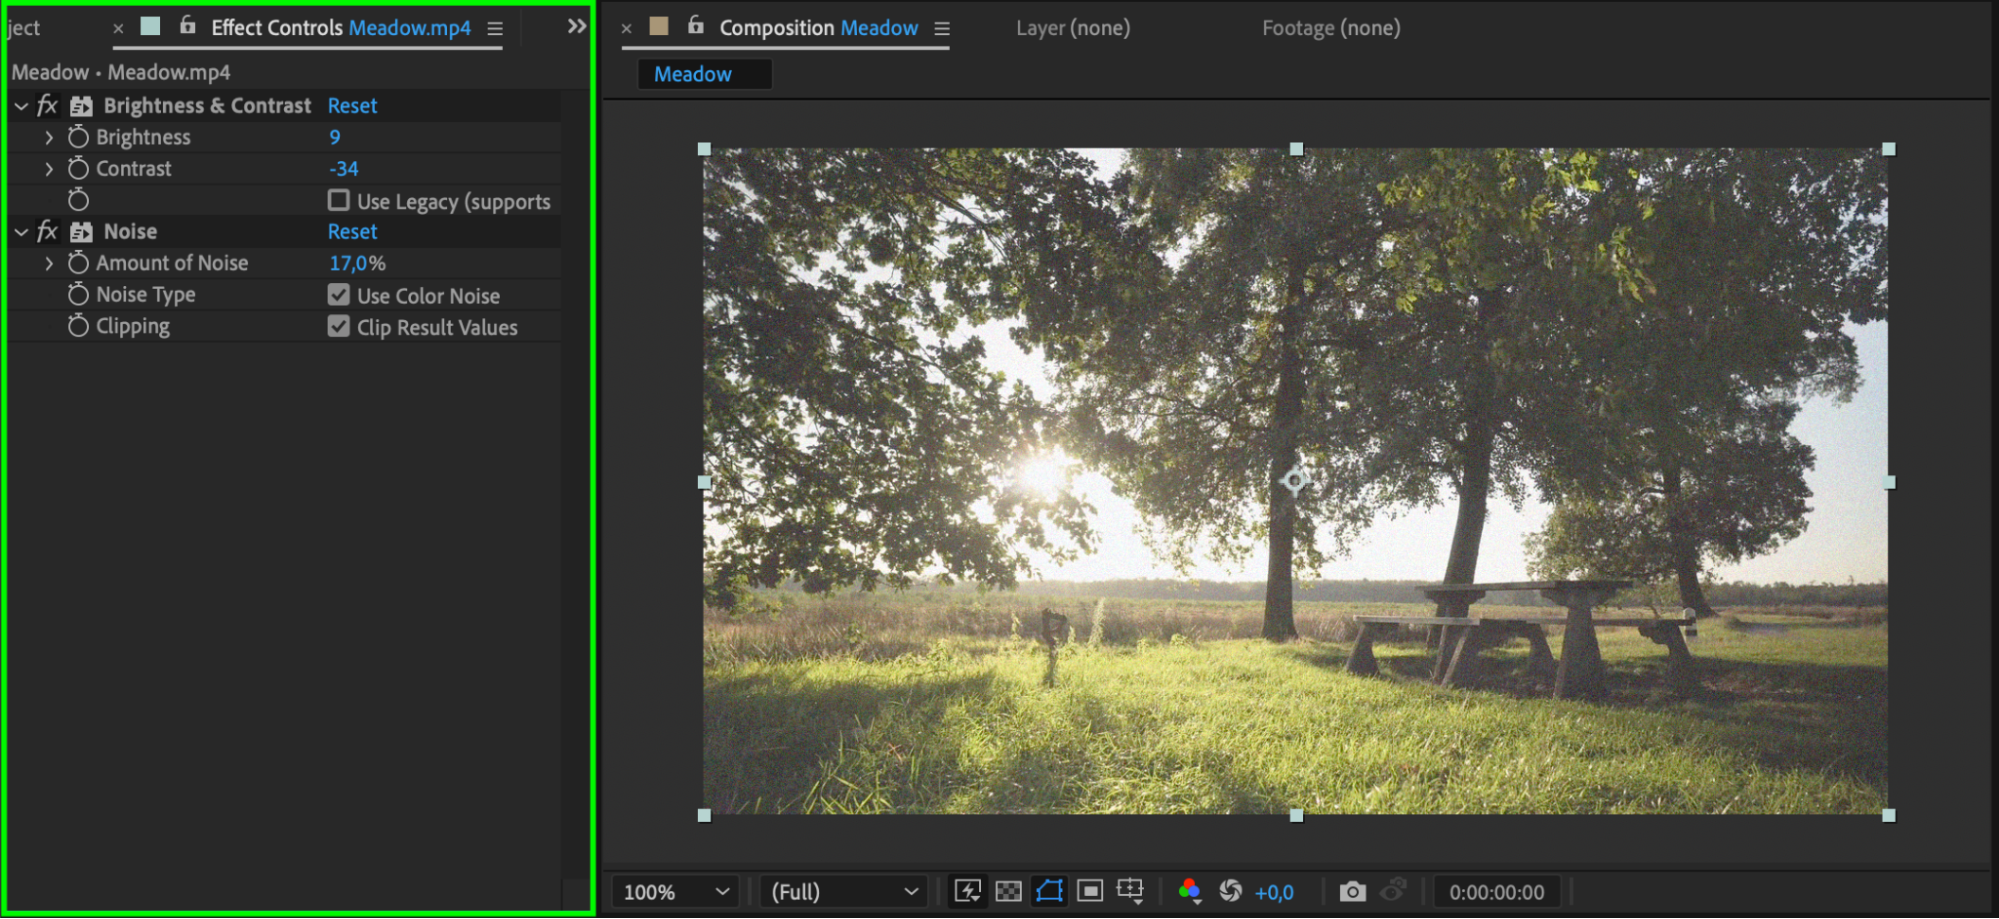Click the Contrast value -34
The image size is (1999, 919).
[x=344, y=168]
